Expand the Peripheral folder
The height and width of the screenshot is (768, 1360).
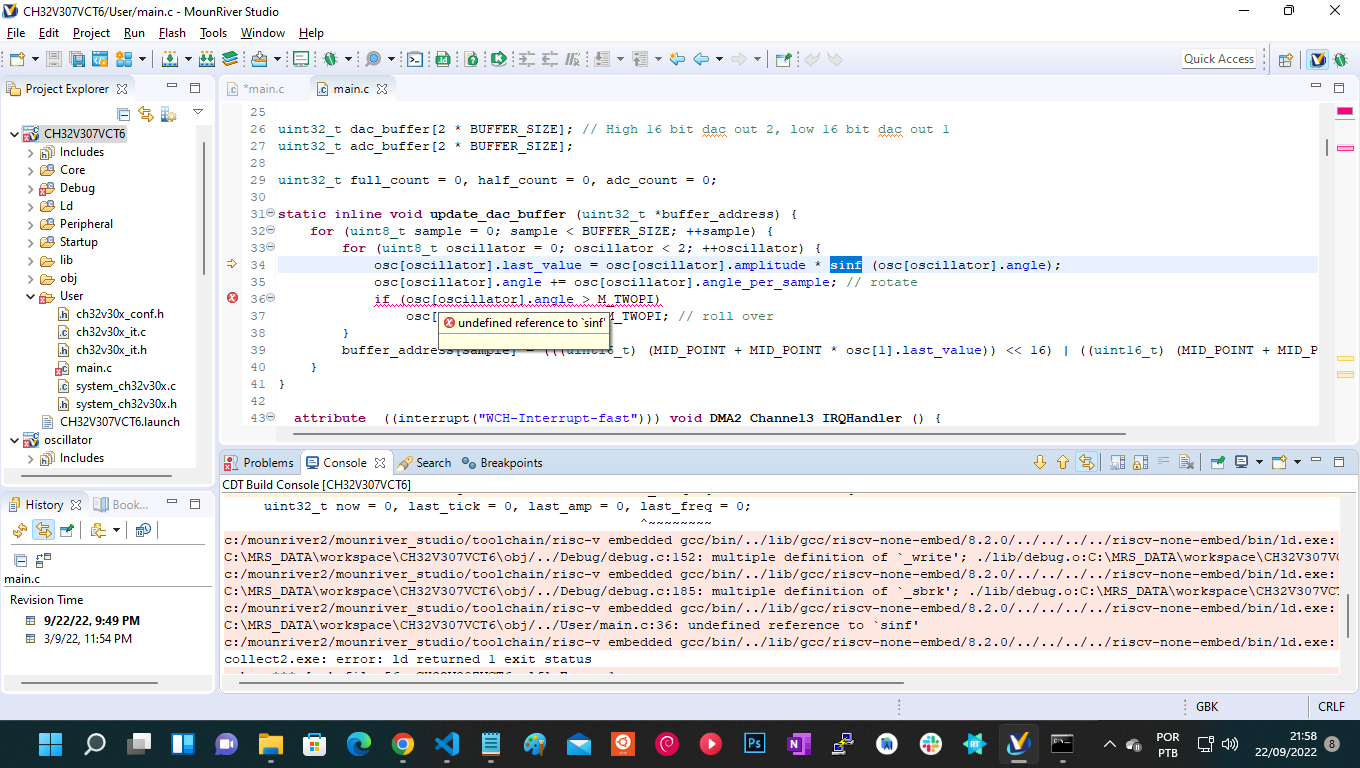coord(30,224)
